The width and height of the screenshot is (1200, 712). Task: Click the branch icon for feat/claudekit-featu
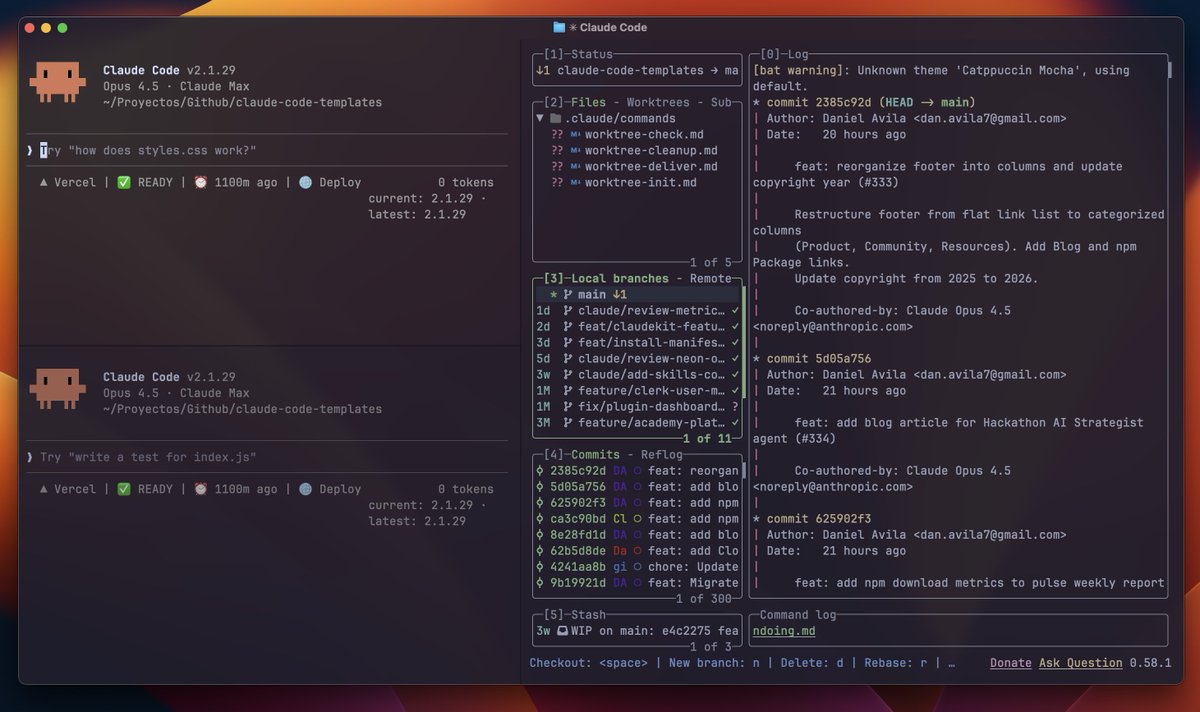point(567,326)
